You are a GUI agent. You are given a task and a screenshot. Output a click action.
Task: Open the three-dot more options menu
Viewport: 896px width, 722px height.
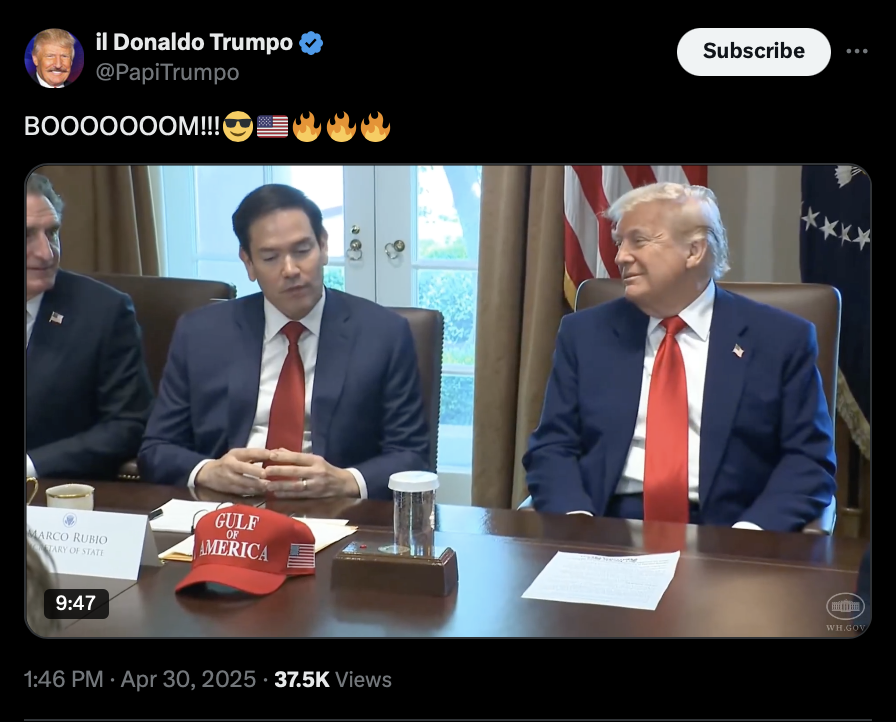[857, 51]
